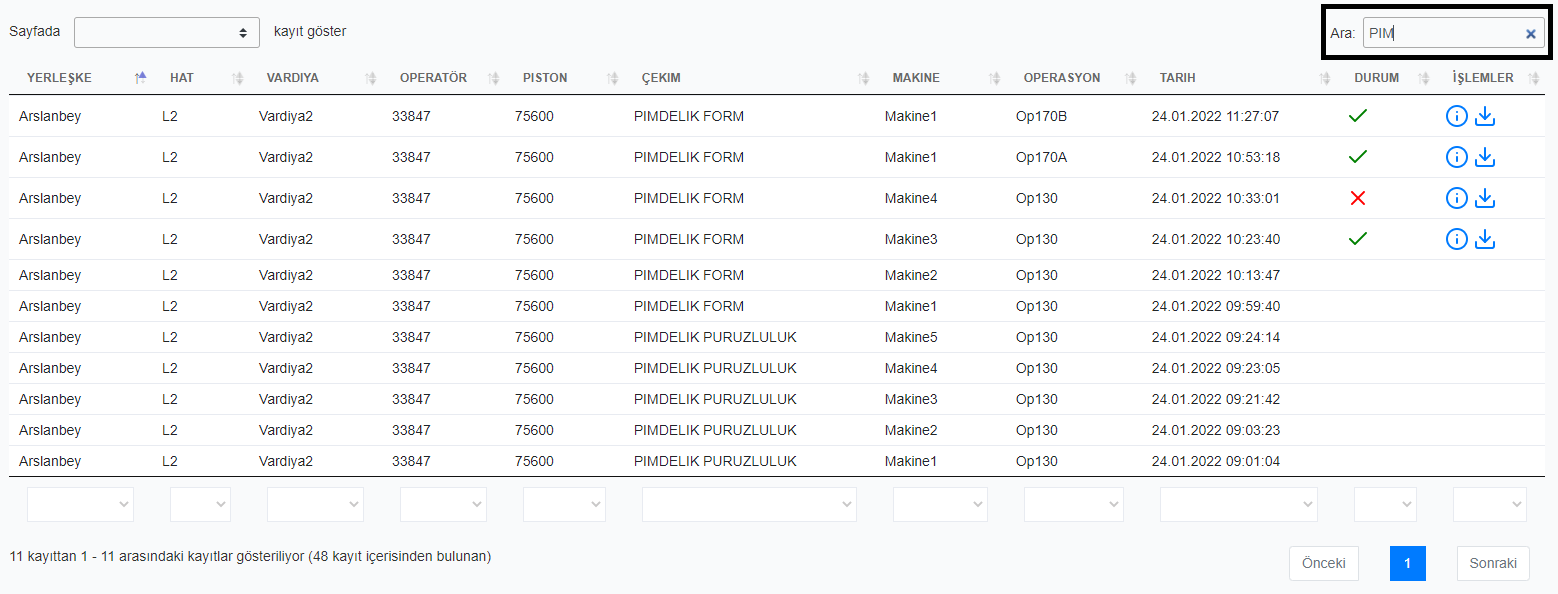
Task: Go to the next page with Sonraki
Action: click(x=1492, y=563)
